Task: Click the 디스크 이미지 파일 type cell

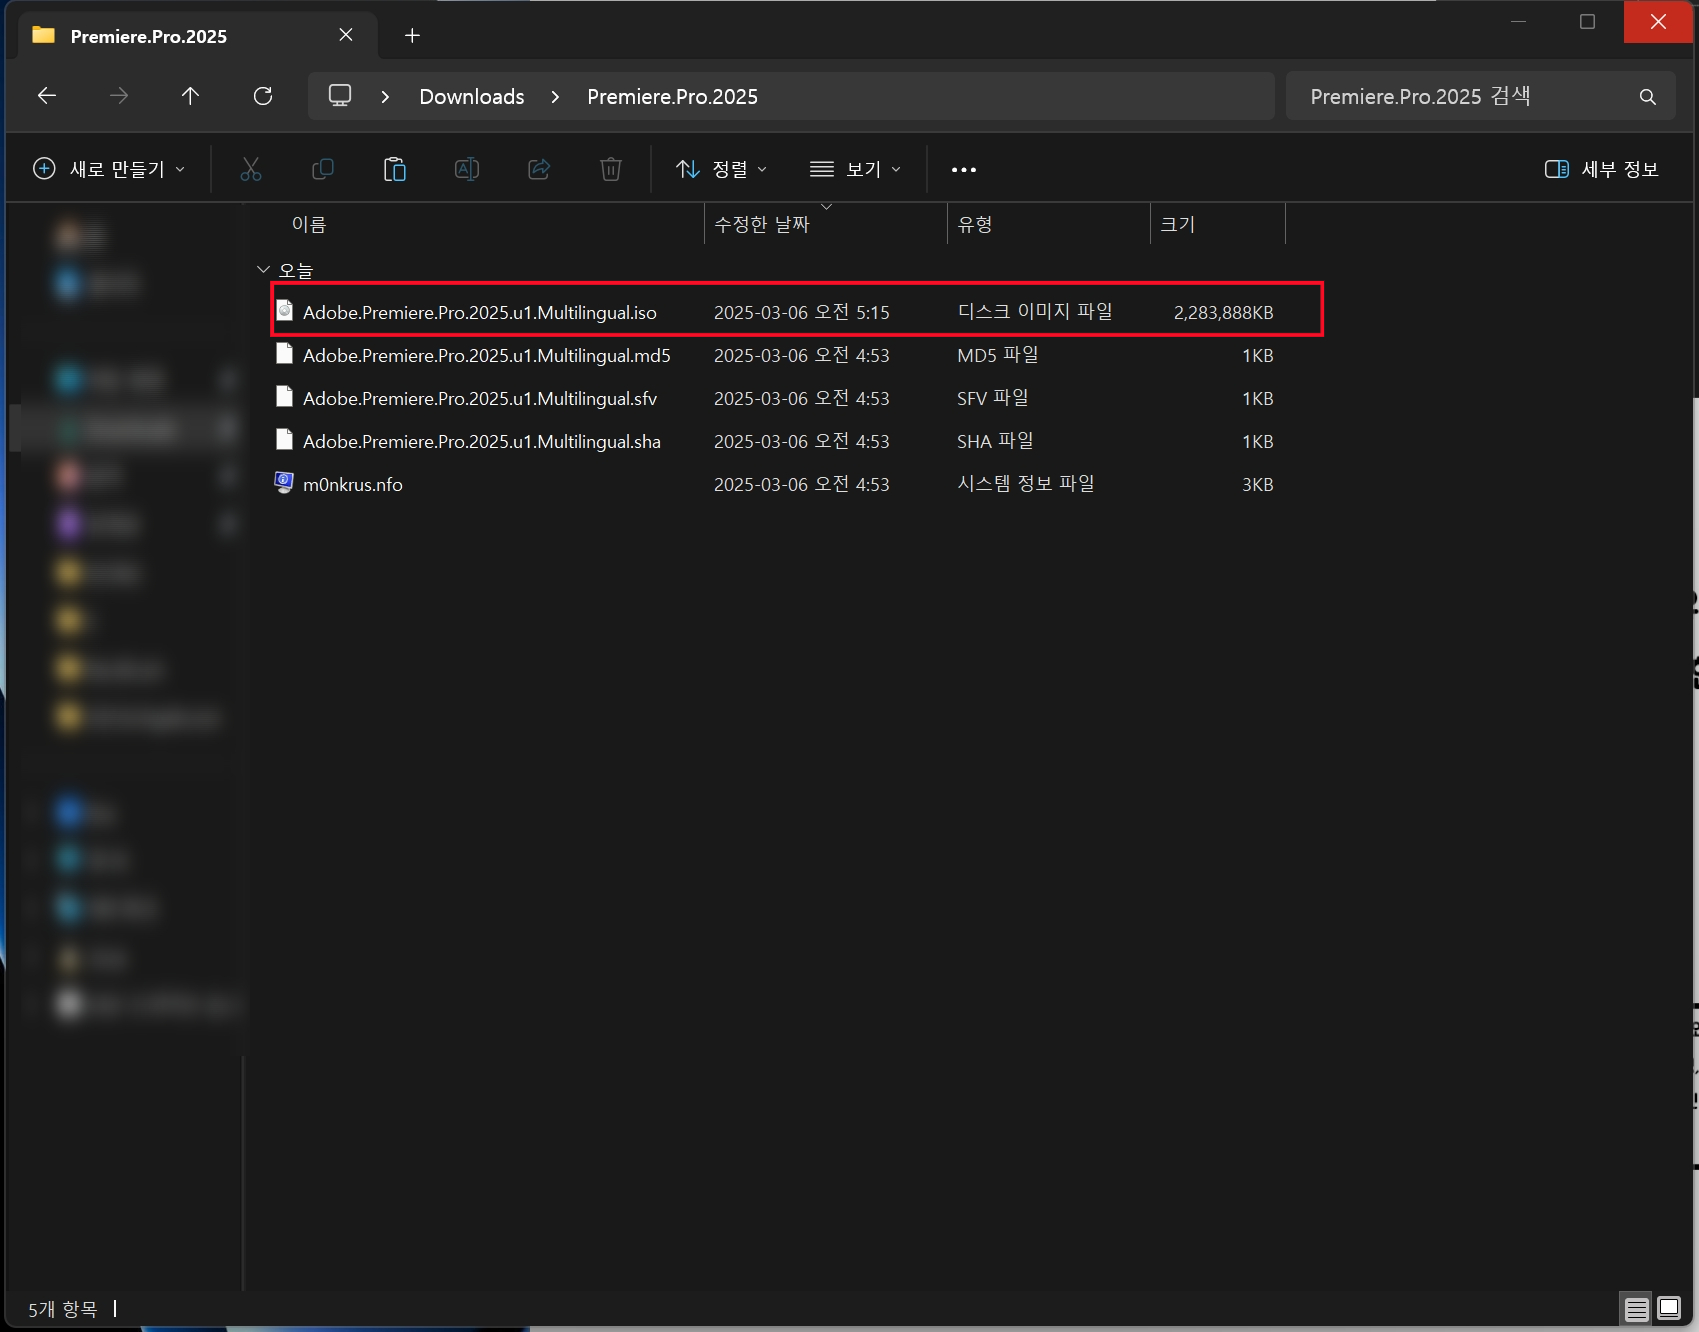Action: tap(1035, 312)
